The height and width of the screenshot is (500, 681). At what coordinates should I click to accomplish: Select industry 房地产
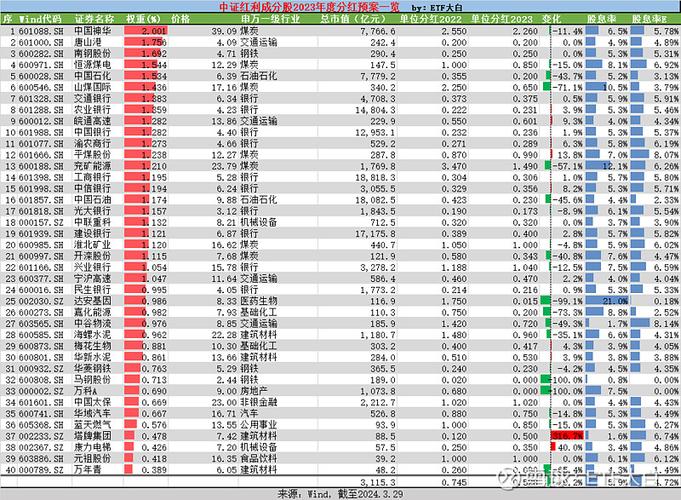(x=254, y=391)
